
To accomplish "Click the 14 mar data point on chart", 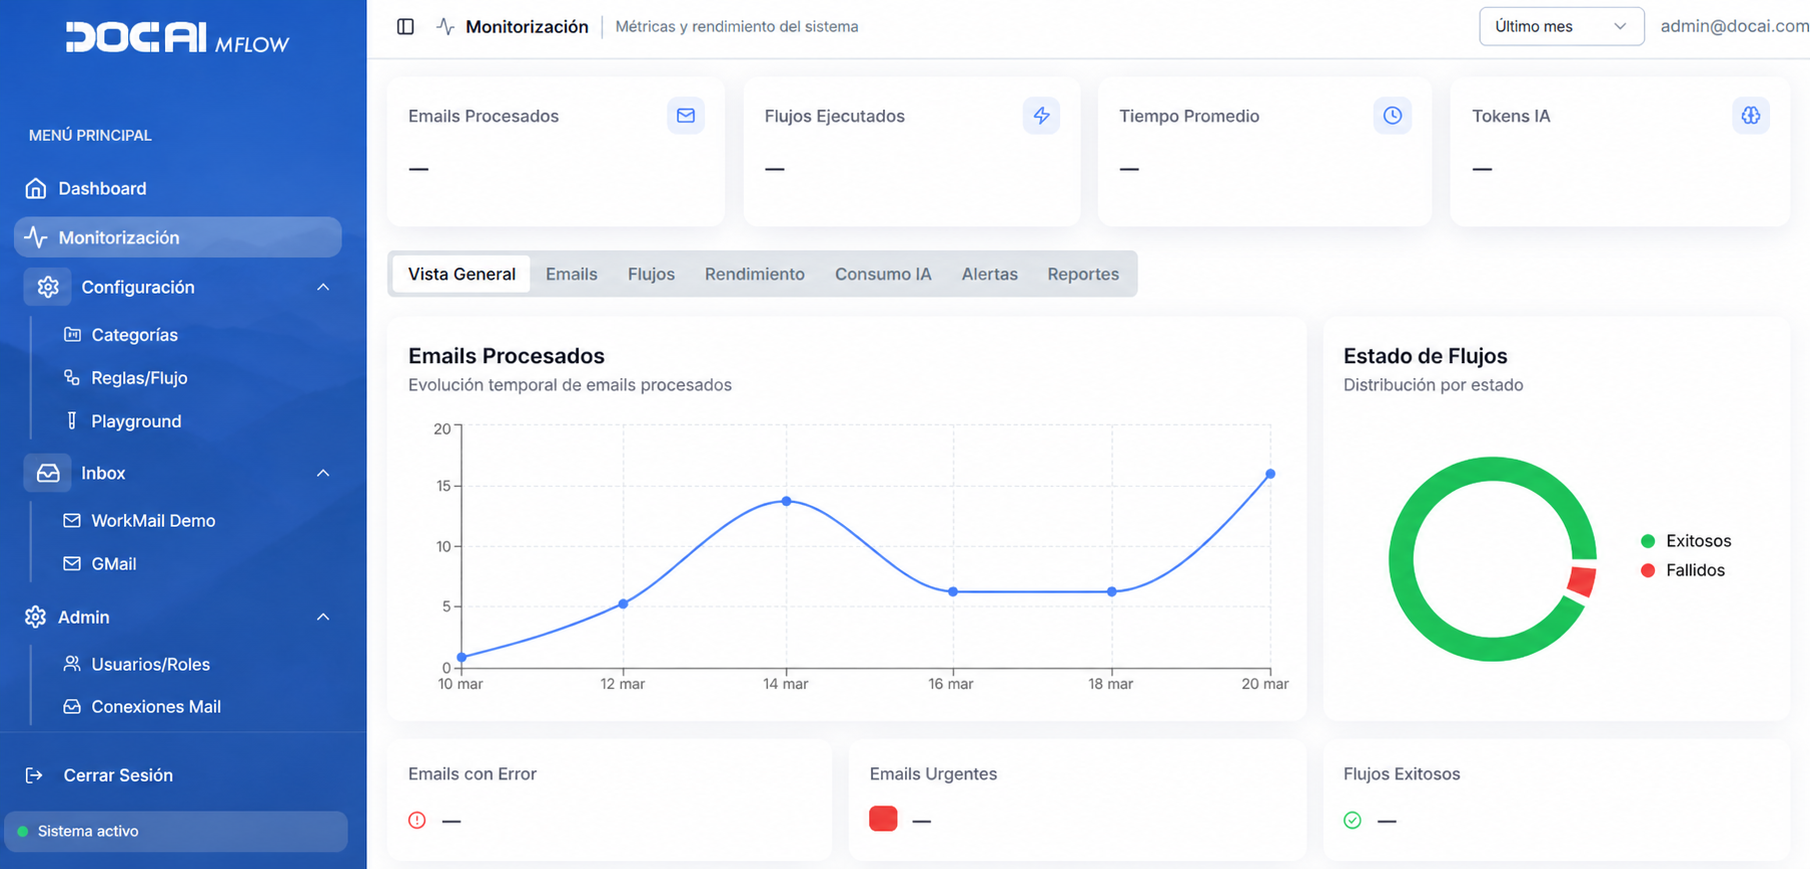I will click(786, 501).
